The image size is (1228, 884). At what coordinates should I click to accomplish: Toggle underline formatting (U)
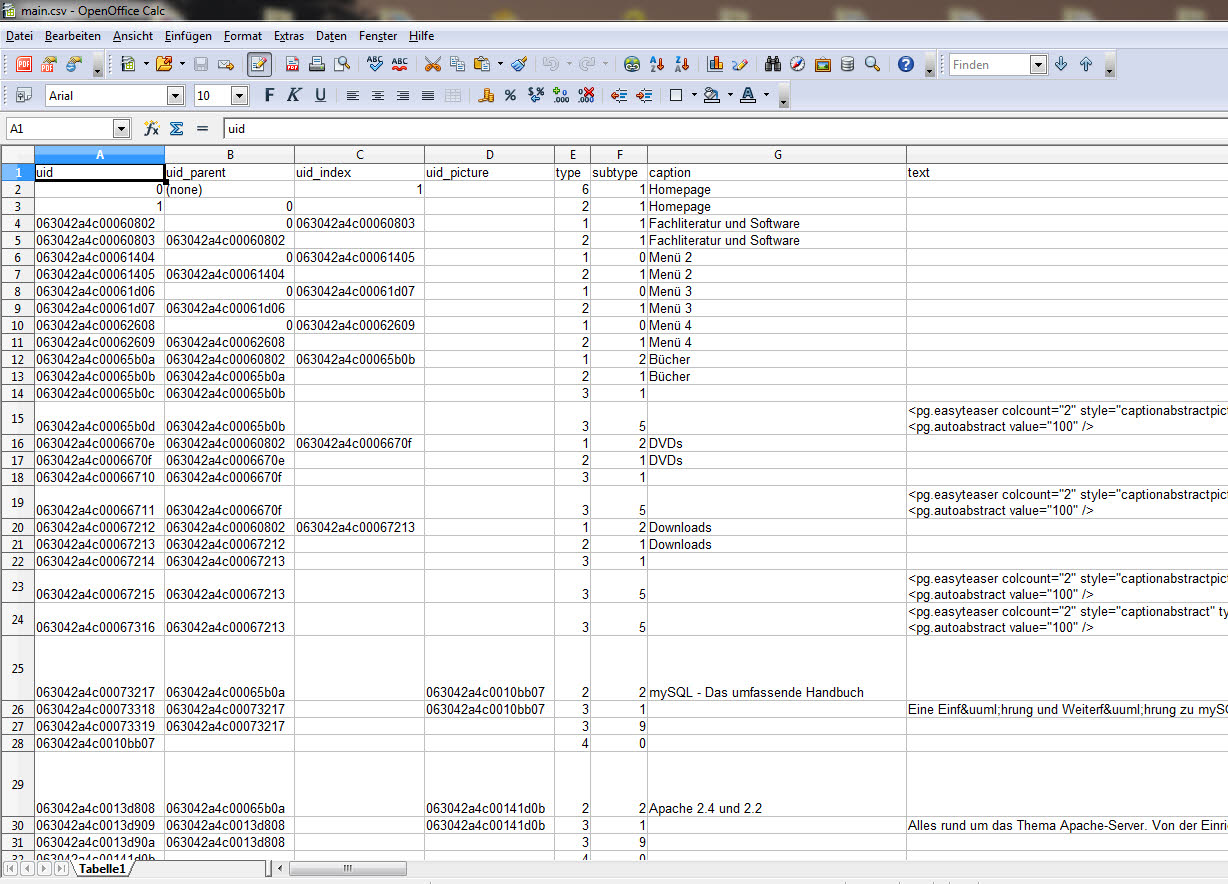pyautogui.click(x=320, y=95)
